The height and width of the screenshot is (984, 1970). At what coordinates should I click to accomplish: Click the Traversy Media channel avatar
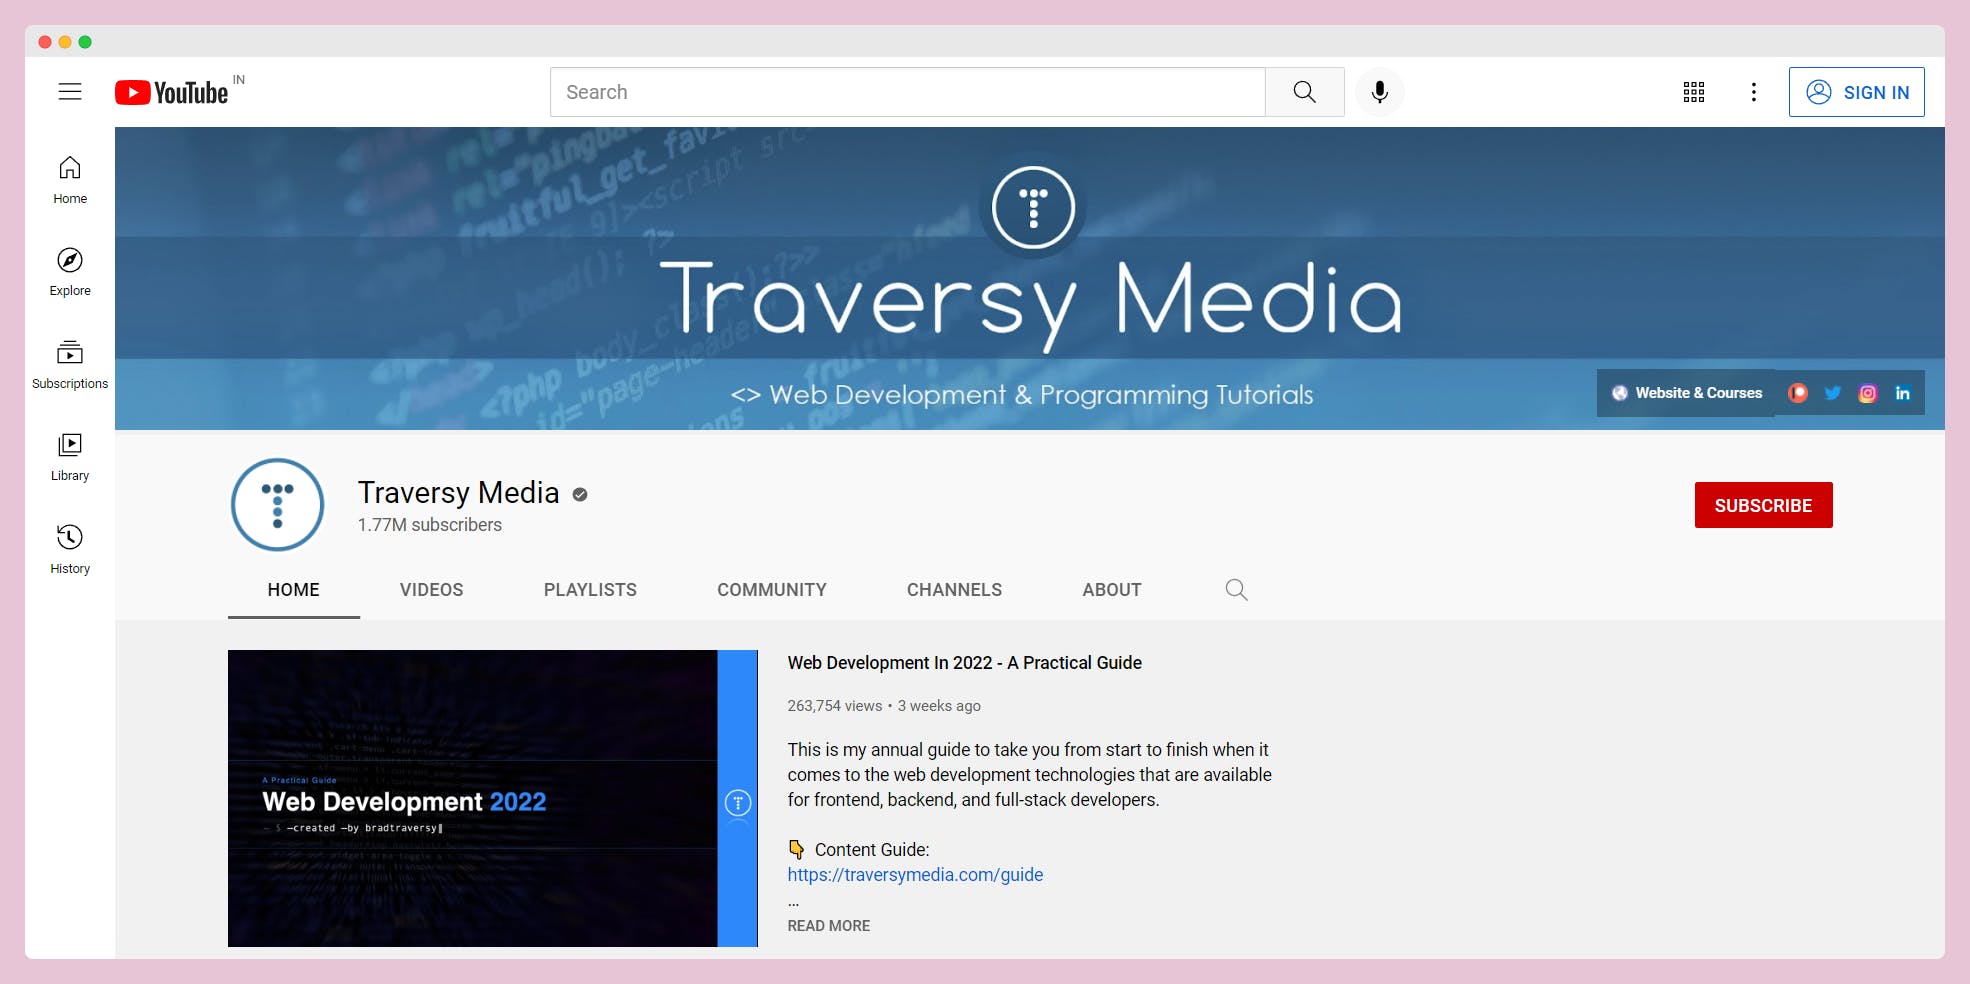click(277, 505)
